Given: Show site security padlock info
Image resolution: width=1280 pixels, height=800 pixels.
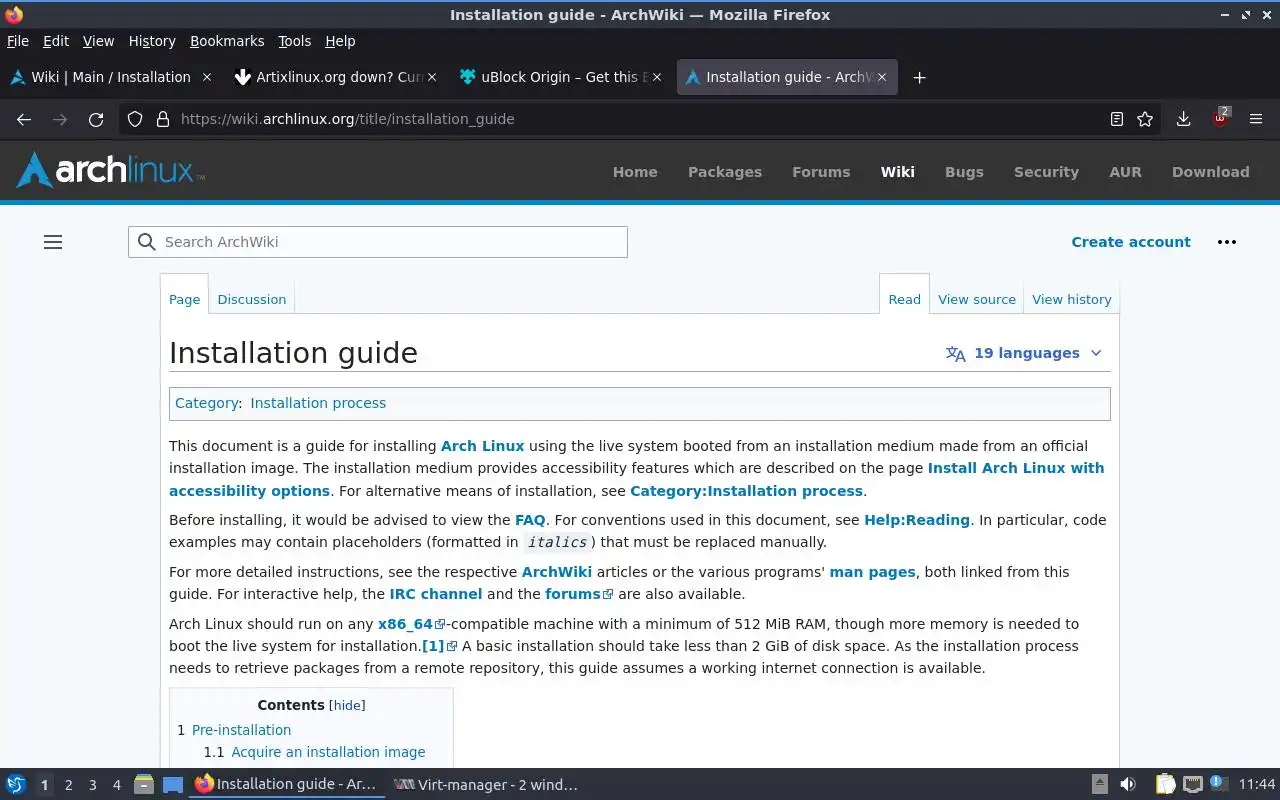Looking at the screenshot, I should coord(163,119).
